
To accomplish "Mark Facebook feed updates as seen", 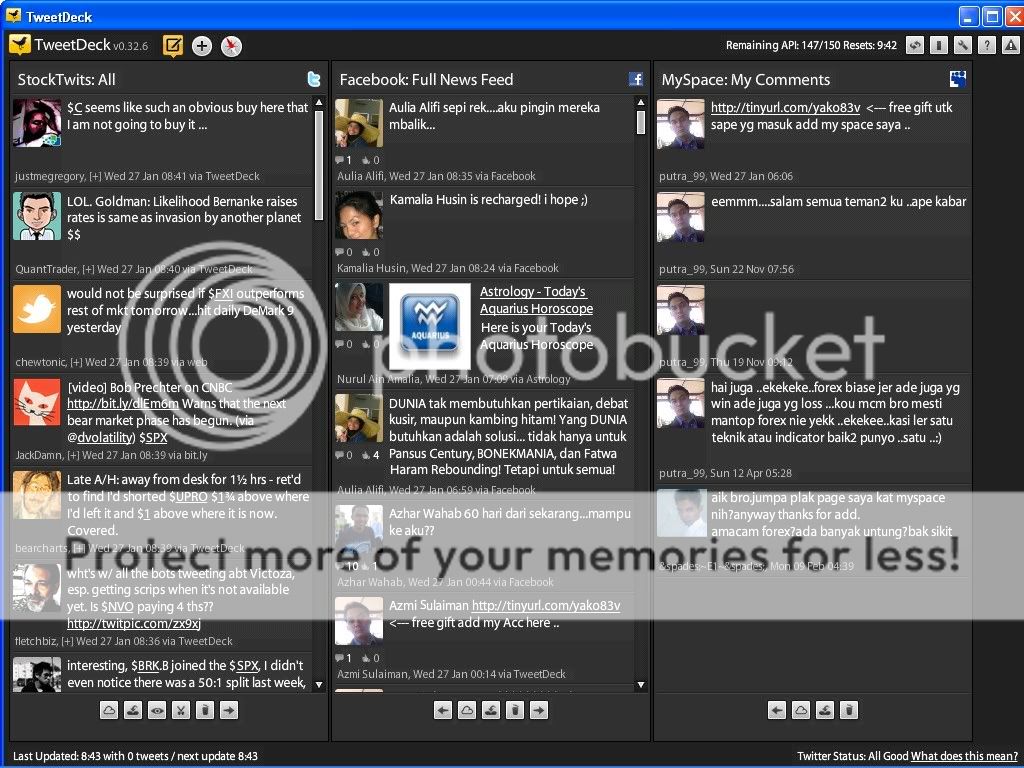I will [x=491, y=710].
